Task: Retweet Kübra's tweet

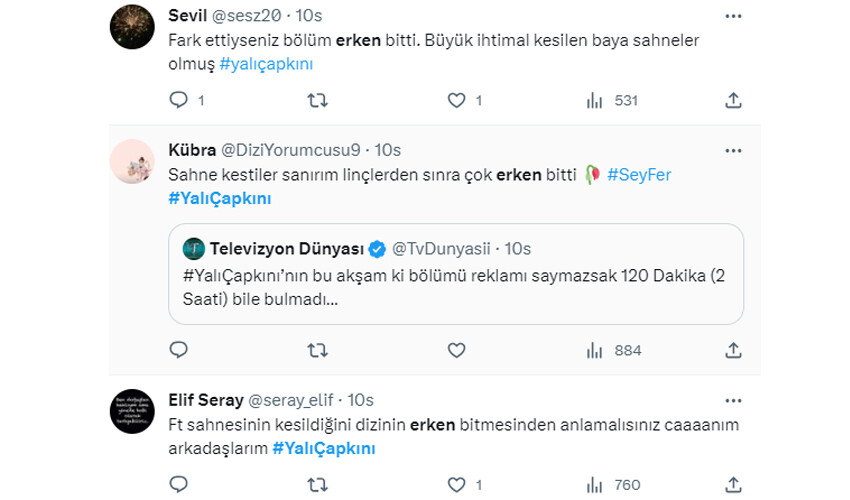Action: pyautogui.click(x=317, y=350)
